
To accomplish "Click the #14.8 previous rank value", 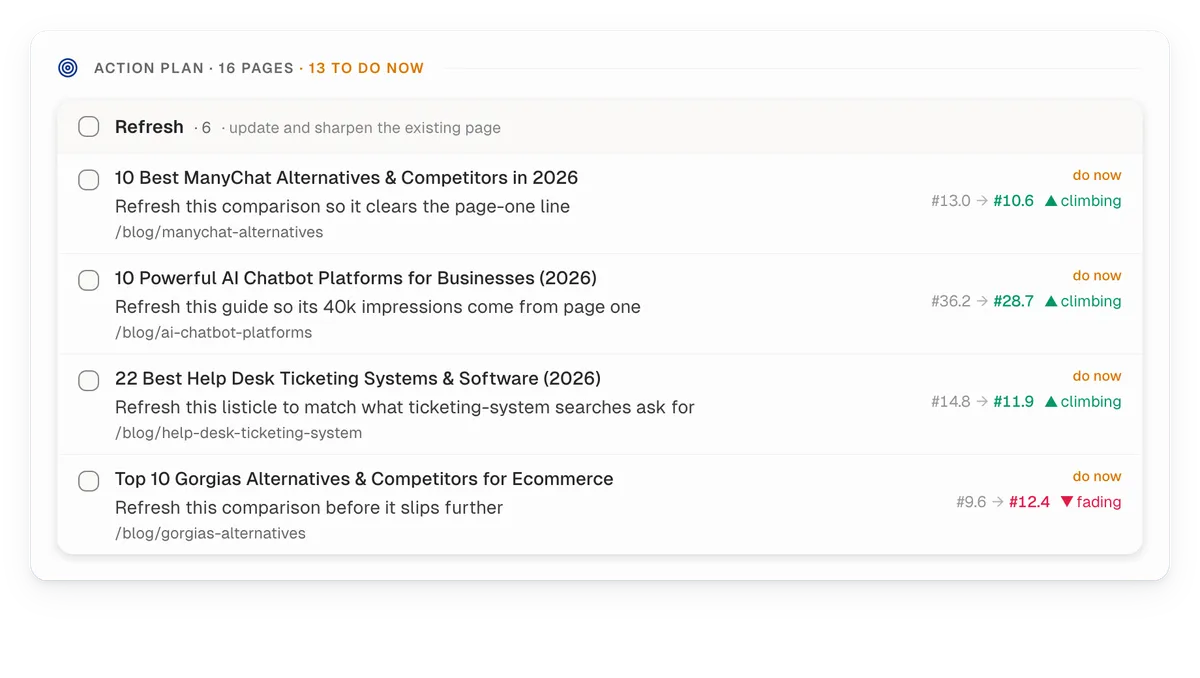I will click(x=951, y=402).
